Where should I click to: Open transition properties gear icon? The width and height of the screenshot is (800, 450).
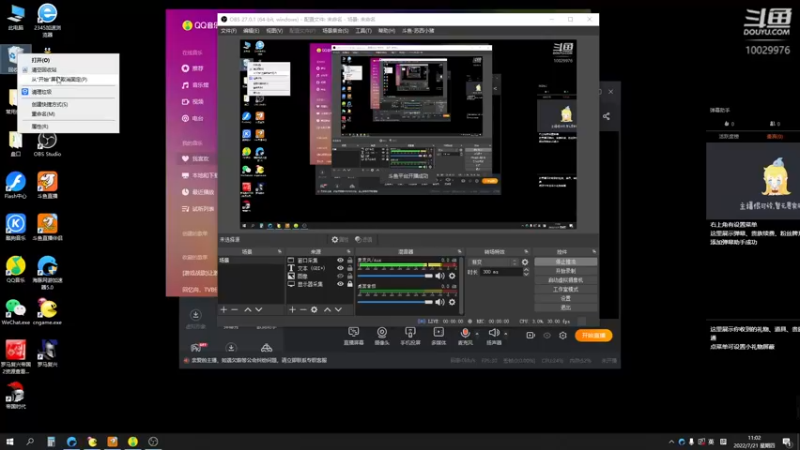(x=525, y=262)
